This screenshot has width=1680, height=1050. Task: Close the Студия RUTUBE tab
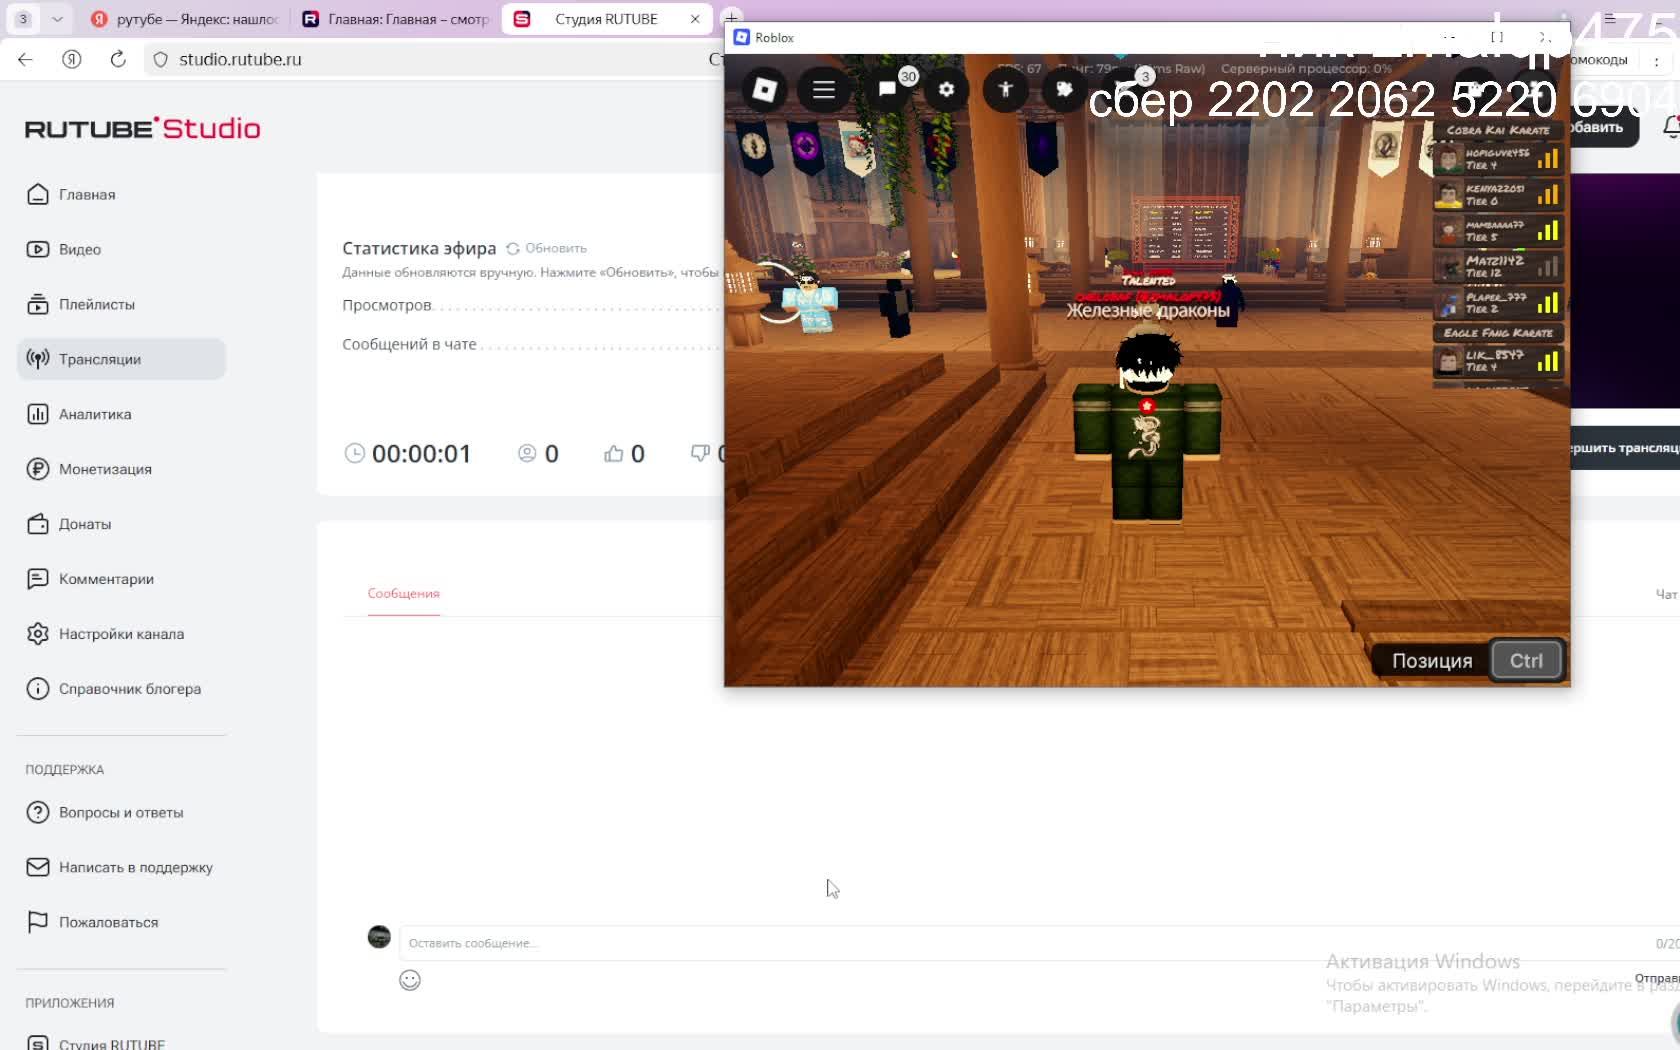pos(695,19)
